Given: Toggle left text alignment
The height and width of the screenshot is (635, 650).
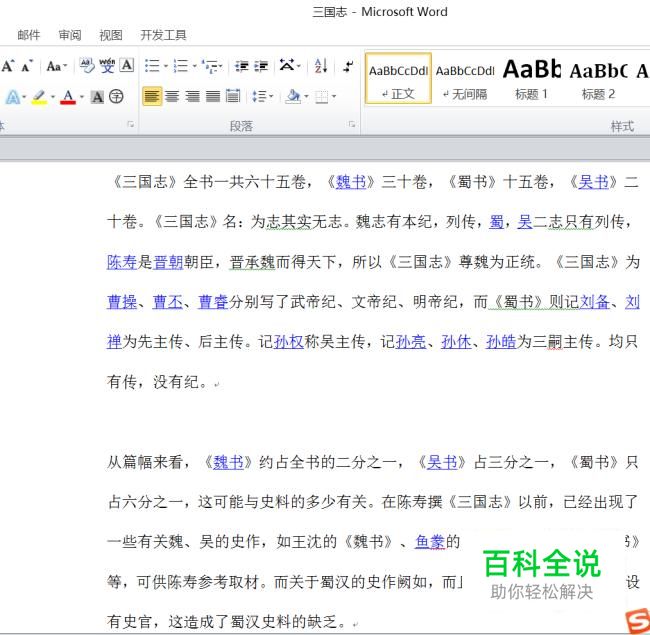Looking at the screenshot, I should tap(152, 97).
